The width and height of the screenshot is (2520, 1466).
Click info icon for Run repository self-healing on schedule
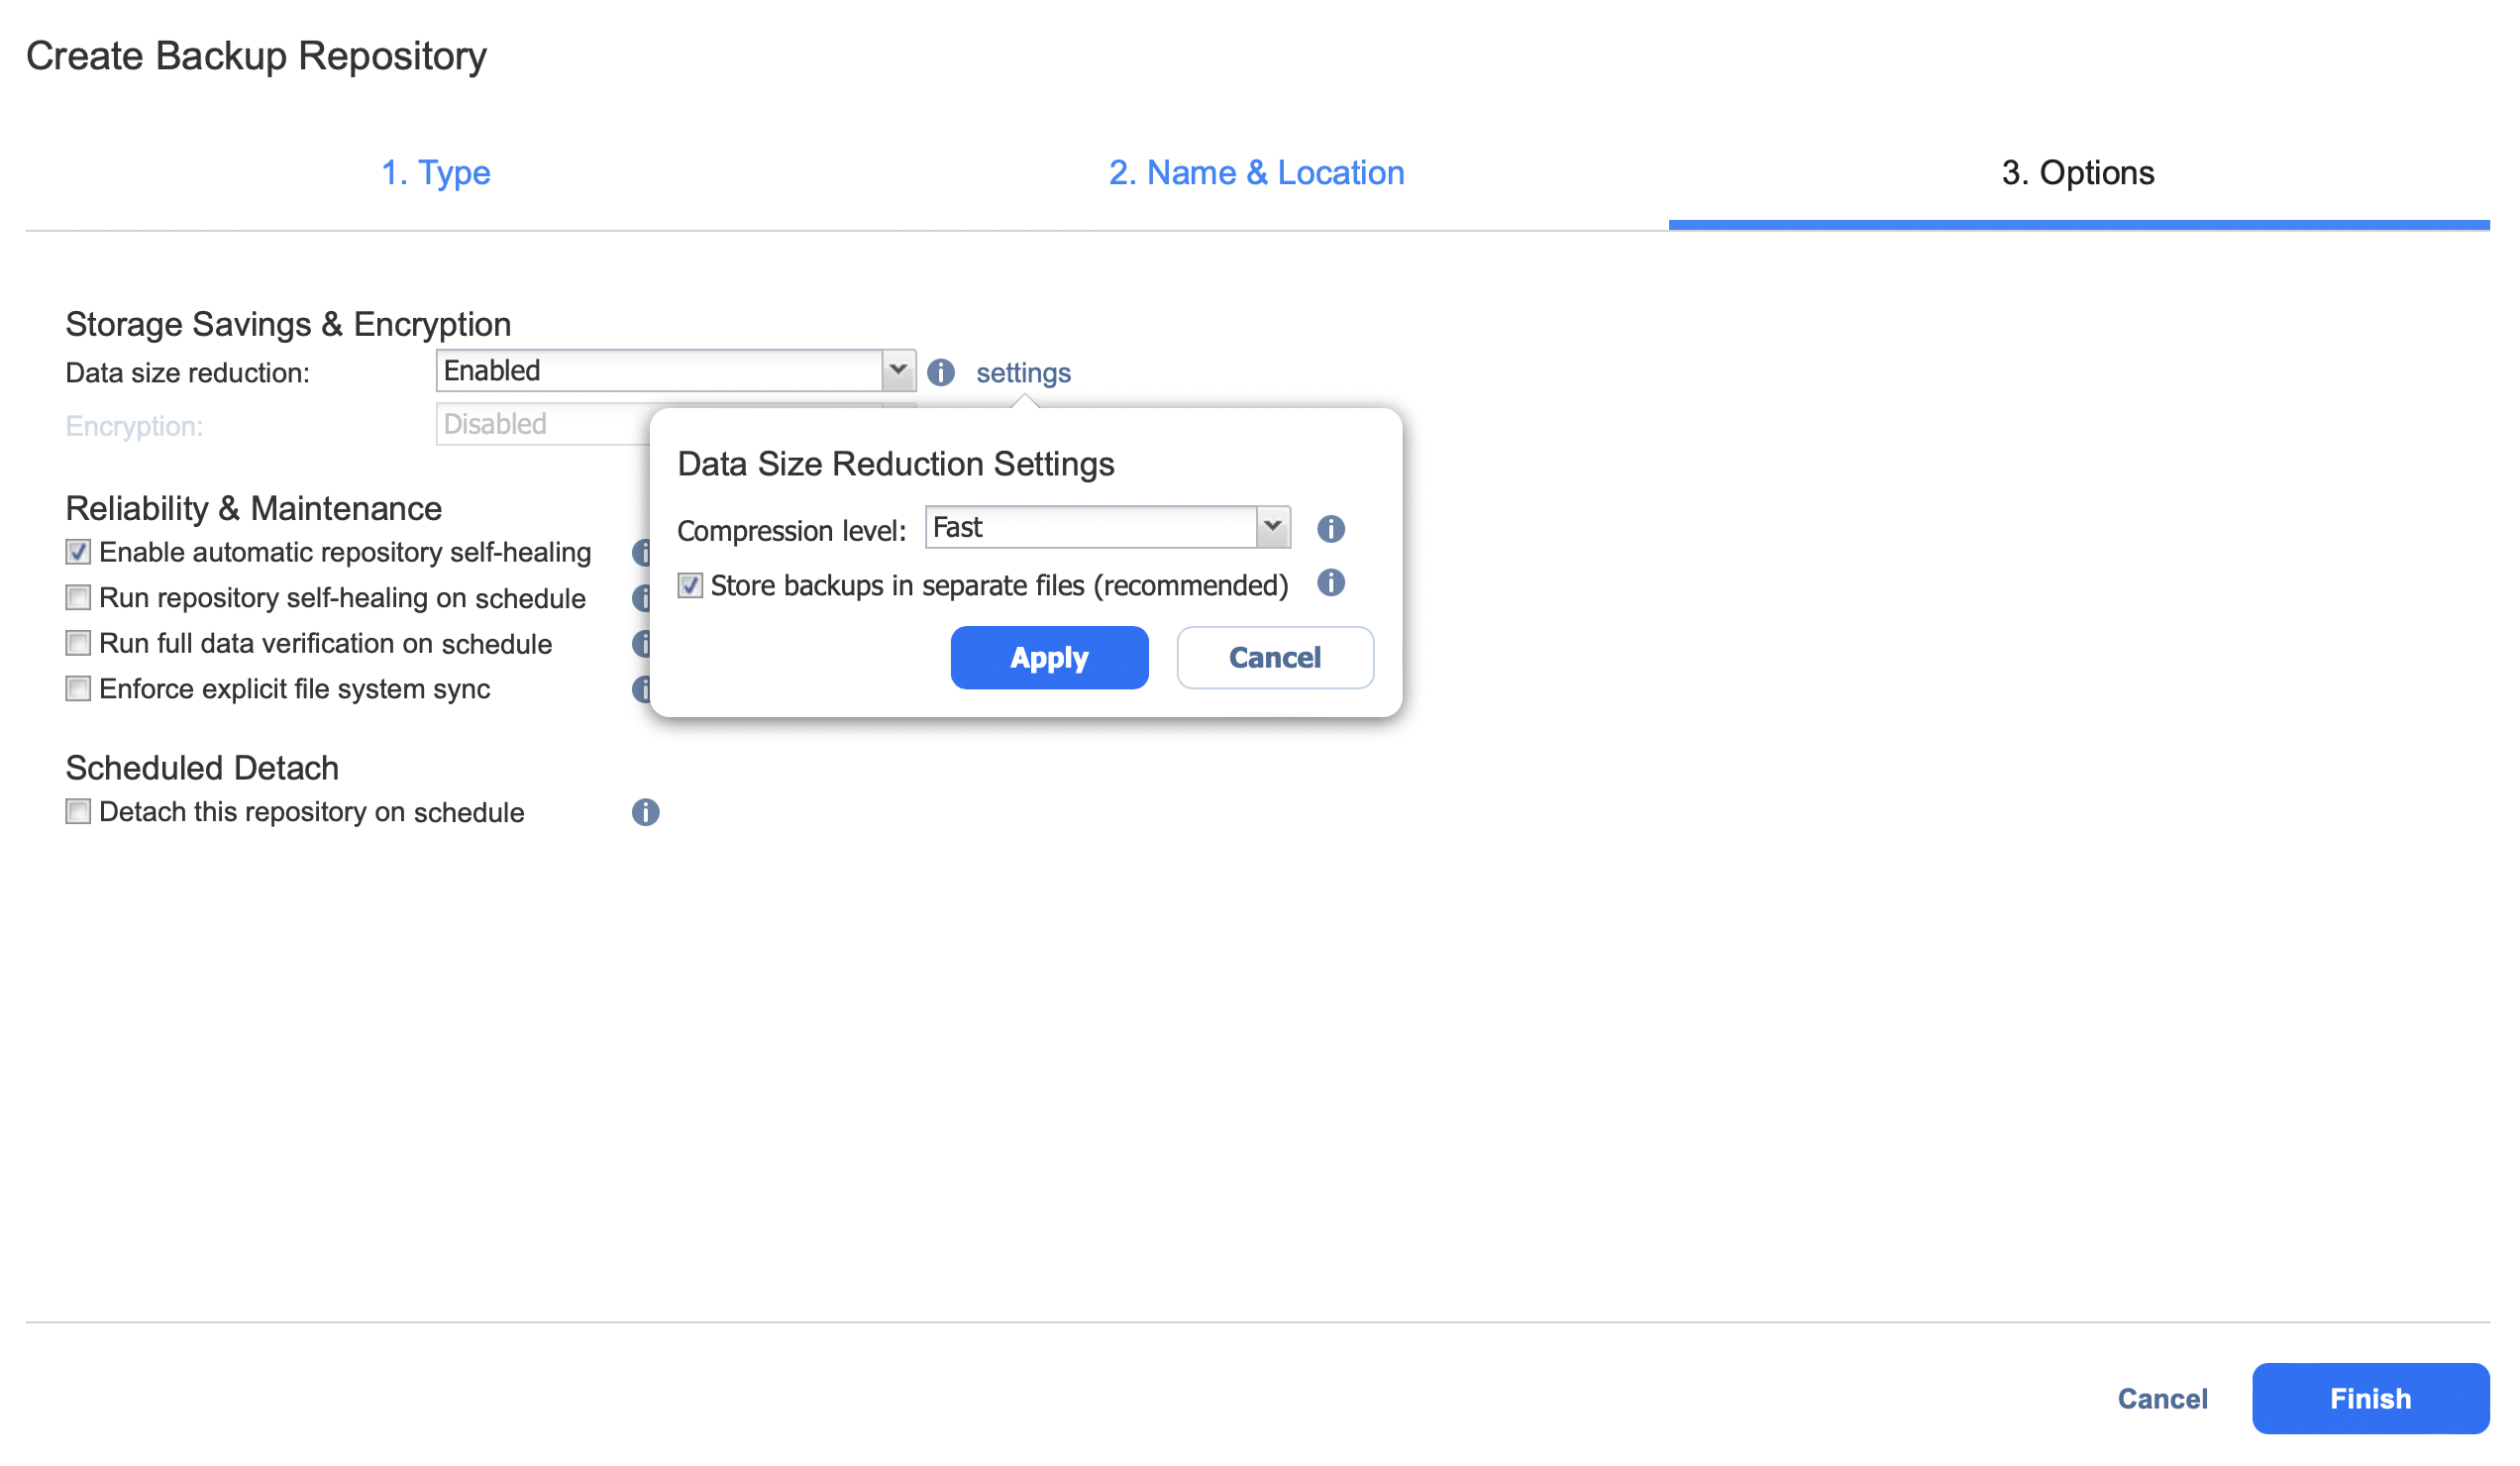[640, 598]
